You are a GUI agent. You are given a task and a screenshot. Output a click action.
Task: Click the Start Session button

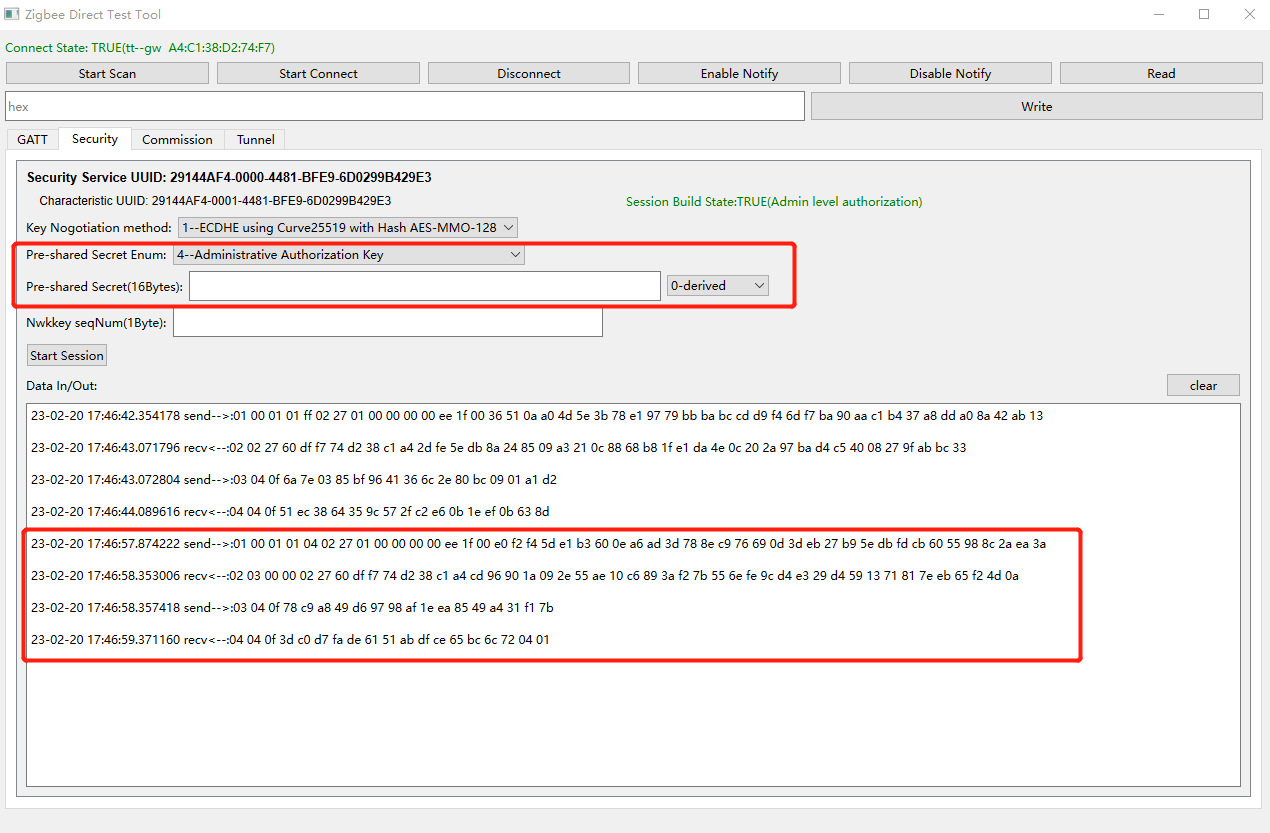click(67, 355)
